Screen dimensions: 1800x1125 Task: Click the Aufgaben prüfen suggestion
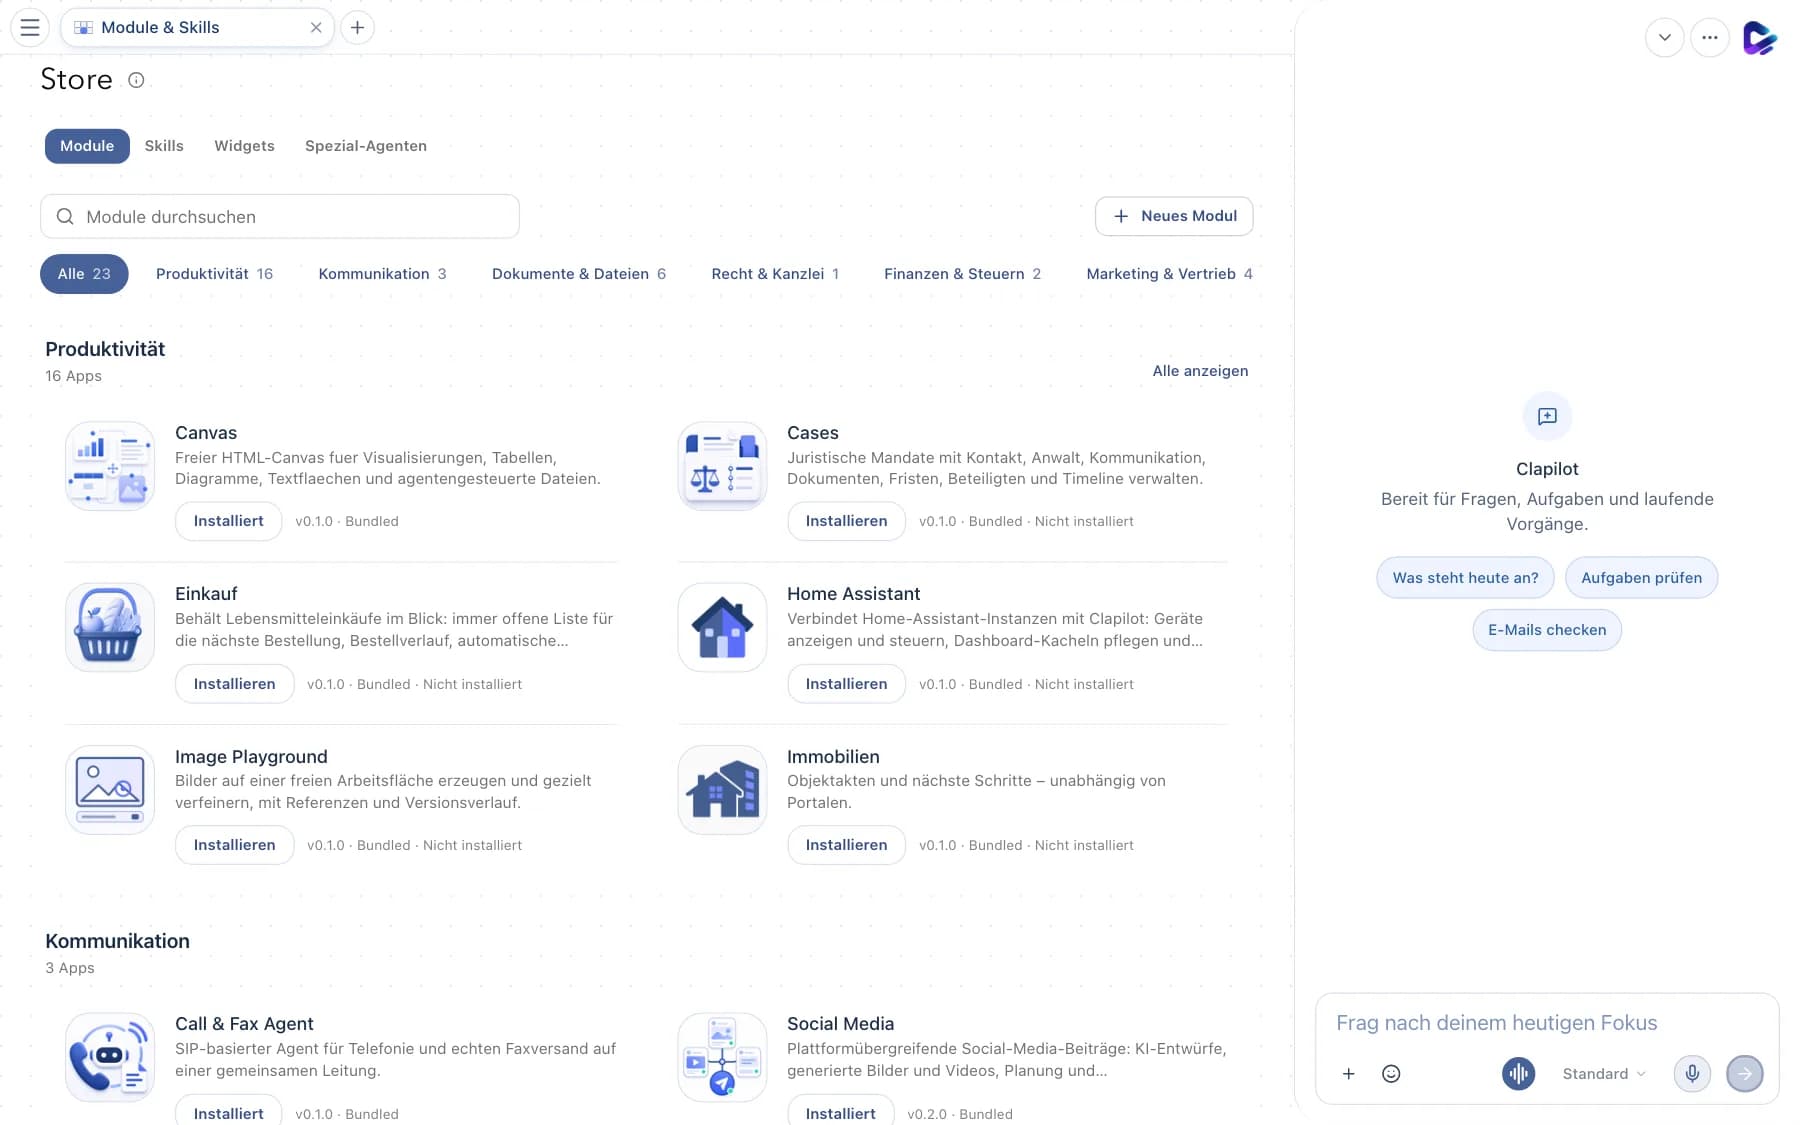pyautogui.click(x=1641, y=578)
